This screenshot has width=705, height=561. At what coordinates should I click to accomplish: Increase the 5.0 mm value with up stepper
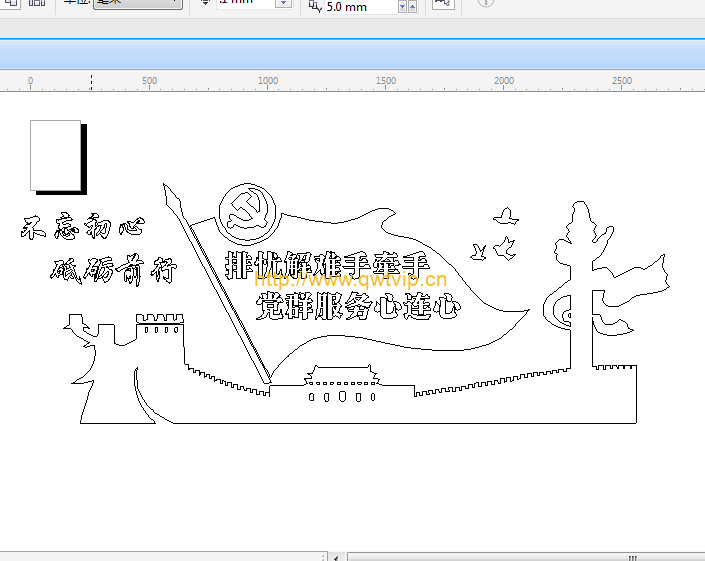tap(412, 7)
